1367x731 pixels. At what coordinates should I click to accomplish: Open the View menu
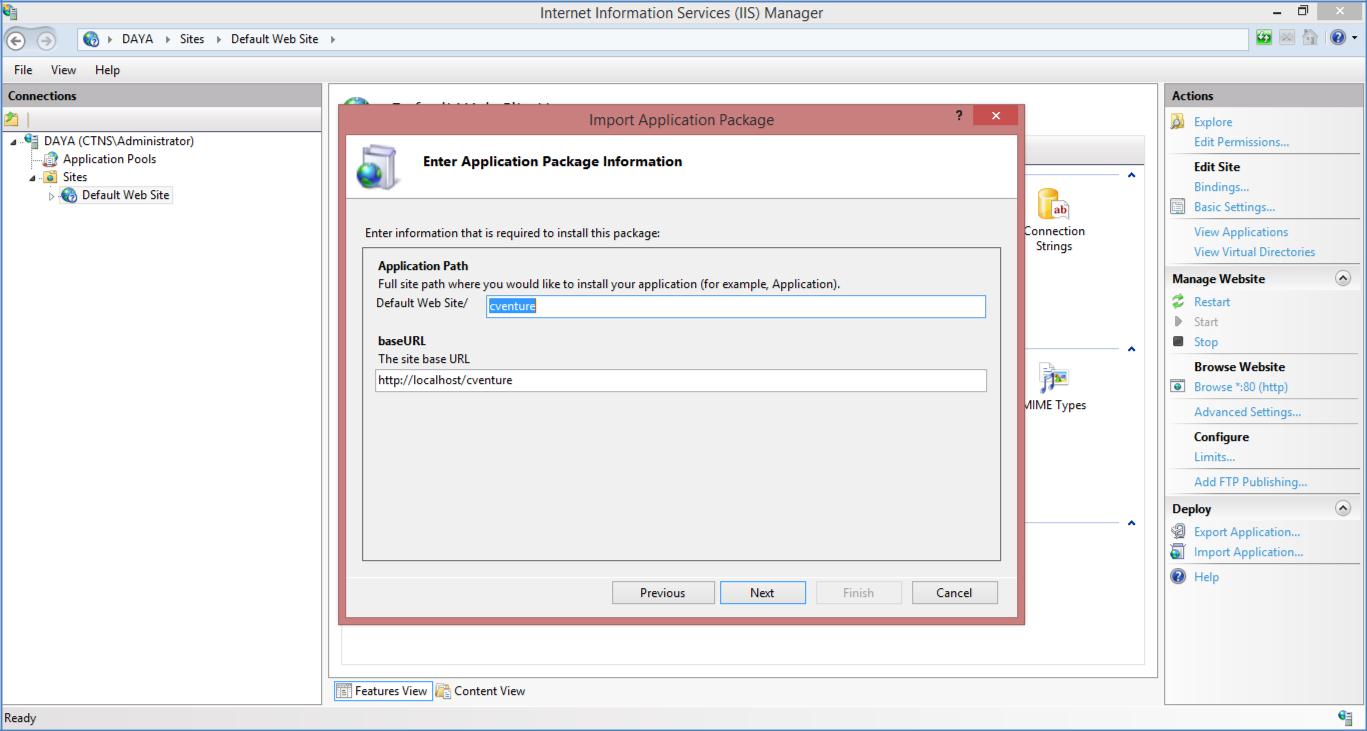(63, 70)
